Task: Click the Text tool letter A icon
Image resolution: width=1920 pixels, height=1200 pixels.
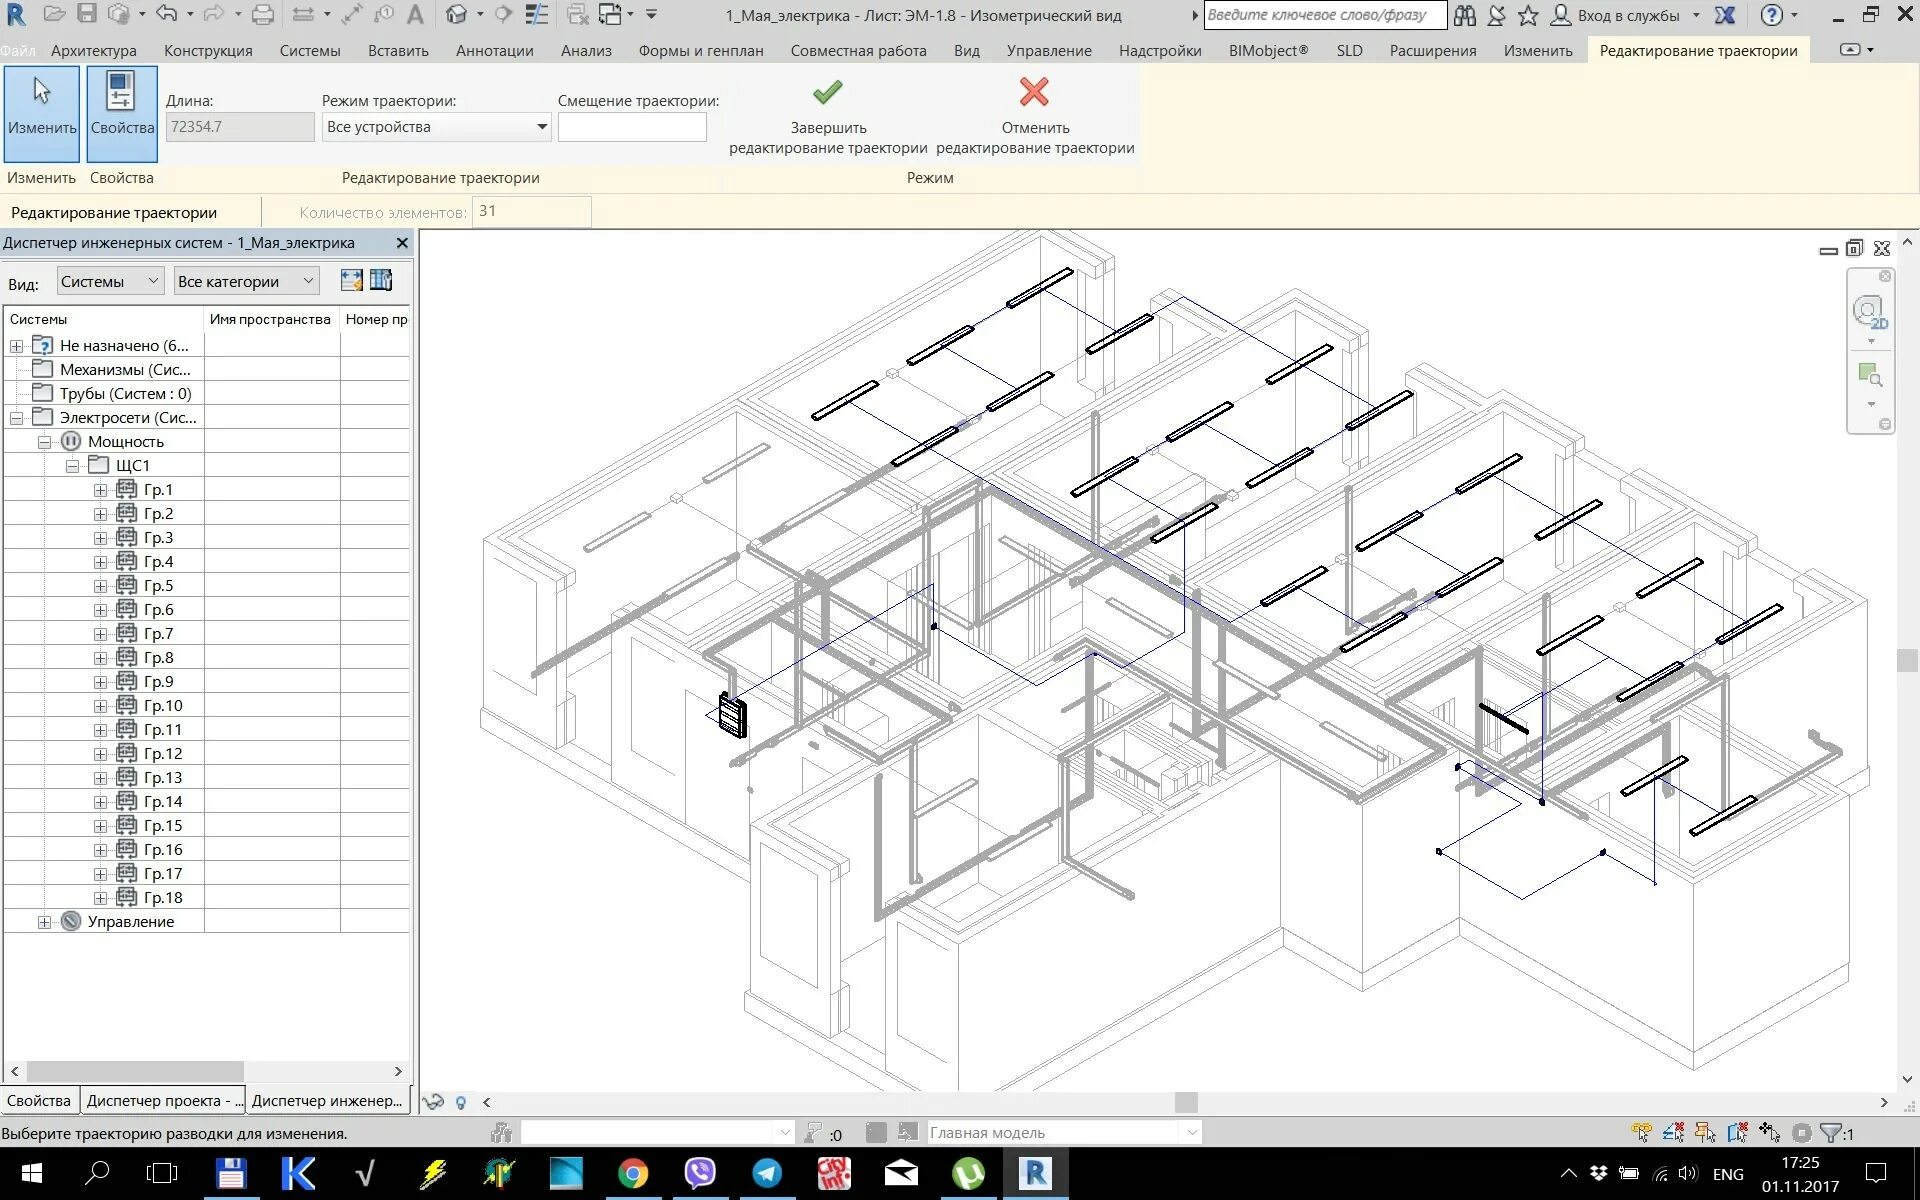Action: (x=416, y=15)
